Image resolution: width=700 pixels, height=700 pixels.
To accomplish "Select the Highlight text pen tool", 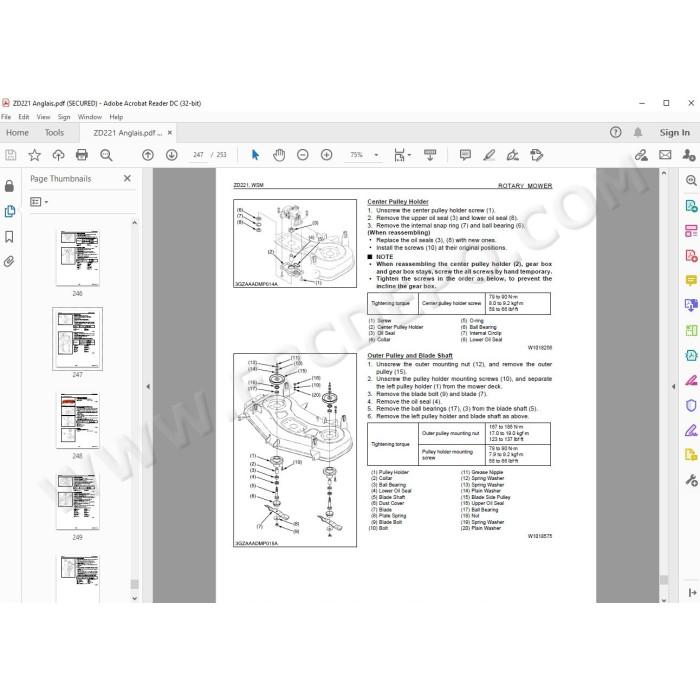I will click(489, 155).
